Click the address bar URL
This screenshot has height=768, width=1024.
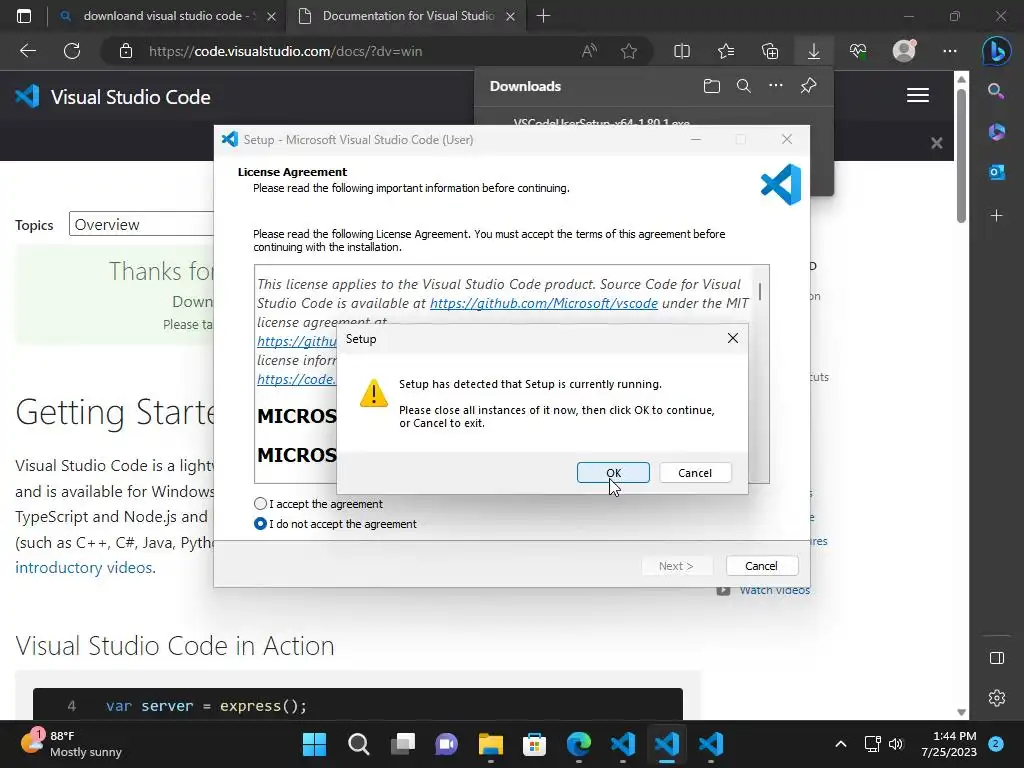click(285, 51)
